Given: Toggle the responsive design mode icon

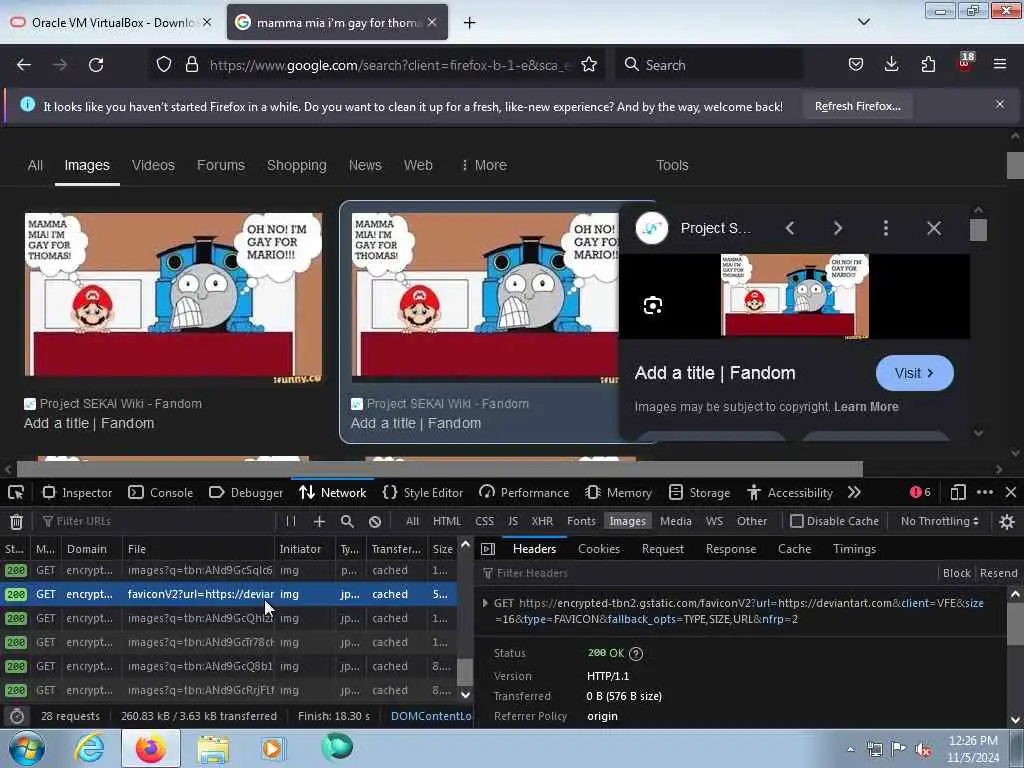Looking at the screenshot, I should pos(958,492).
